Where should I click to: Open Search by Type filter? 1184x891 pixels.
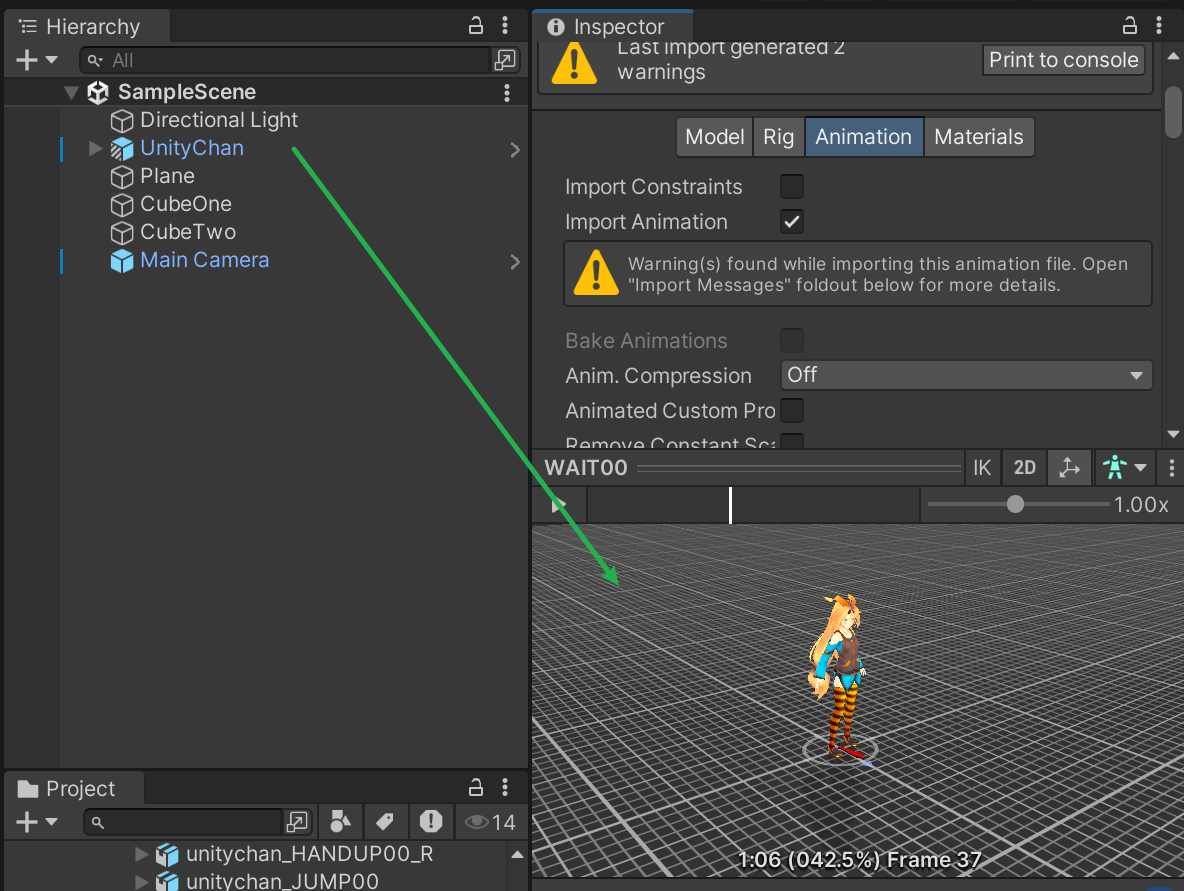coord(341,822)
